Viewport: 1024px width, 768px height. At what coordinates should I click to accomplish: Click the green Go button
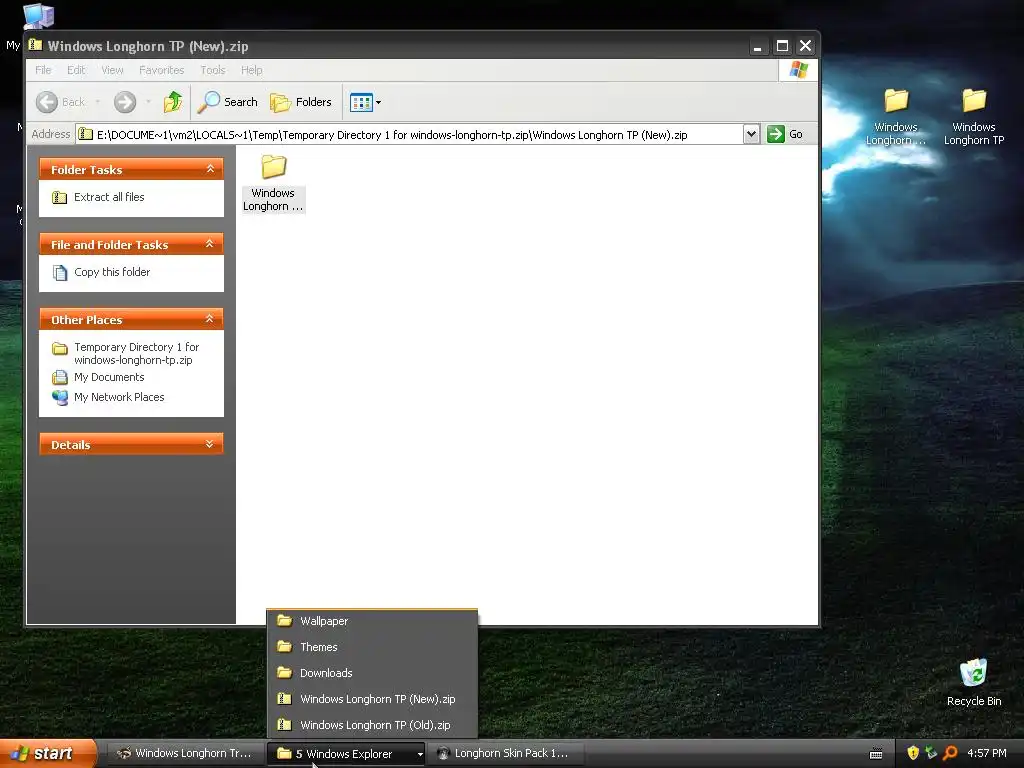tap(784, 134)
